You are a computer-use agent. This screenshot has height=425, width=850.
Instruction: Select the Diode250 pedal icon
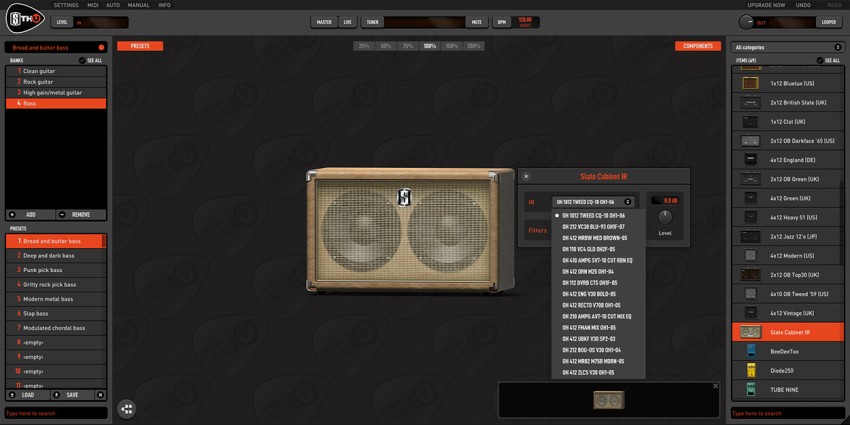click(x=751, y=370)
